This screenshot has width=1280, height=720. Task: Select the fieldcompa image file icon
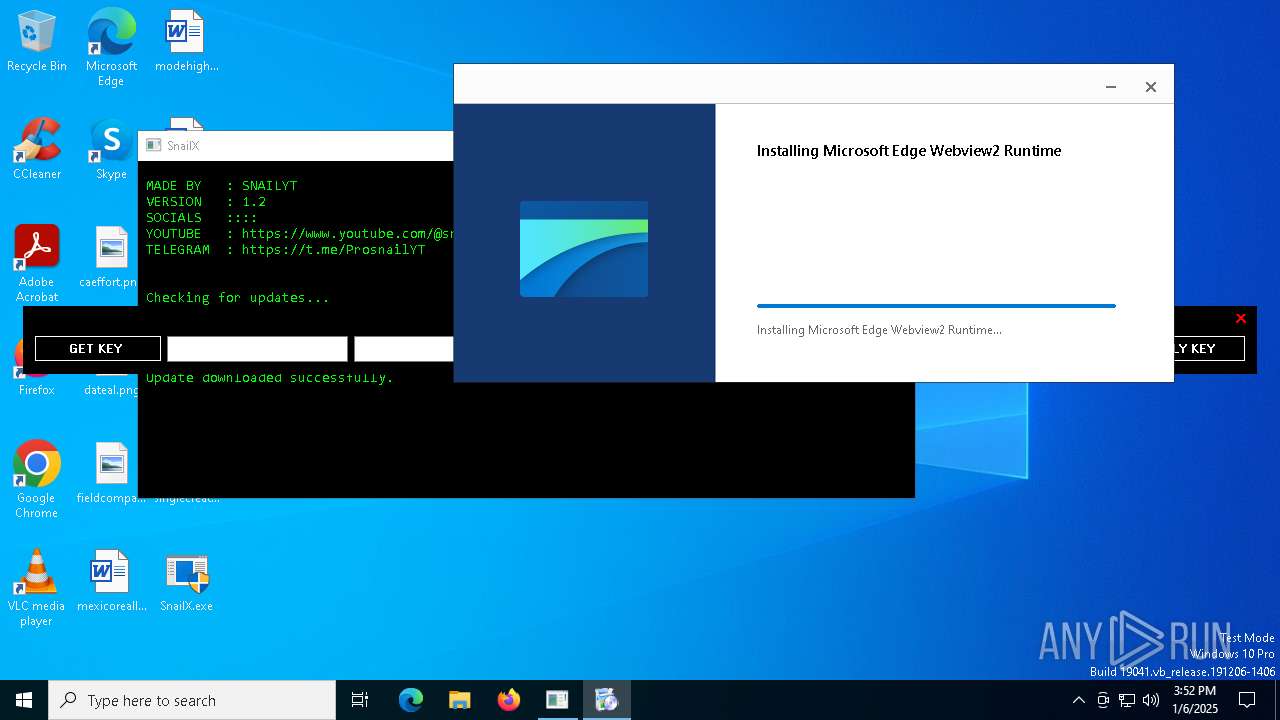pyautogui.click(x=111, y=474)
